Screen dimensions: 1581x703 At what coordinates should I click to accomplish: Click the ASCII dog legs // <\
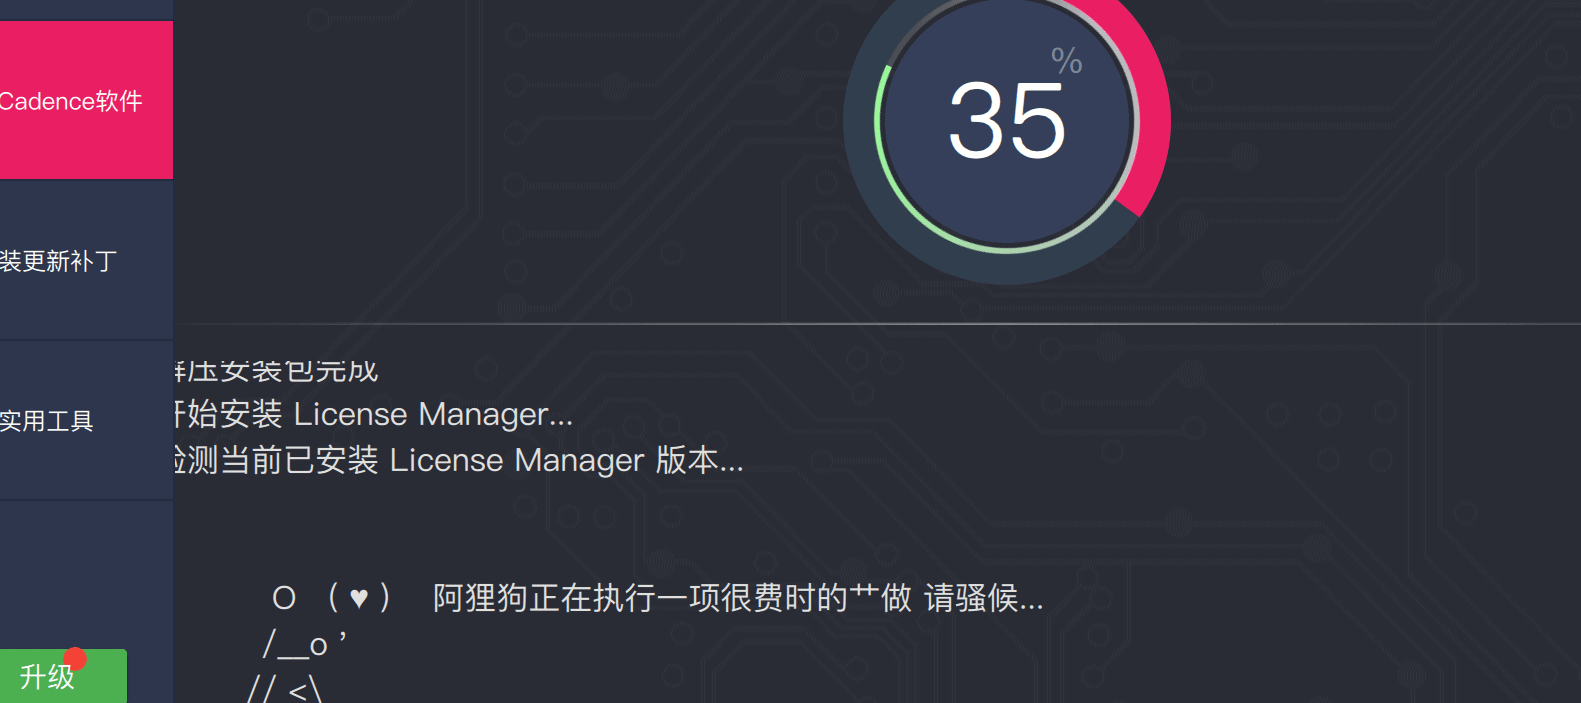(x=285, y=688)
